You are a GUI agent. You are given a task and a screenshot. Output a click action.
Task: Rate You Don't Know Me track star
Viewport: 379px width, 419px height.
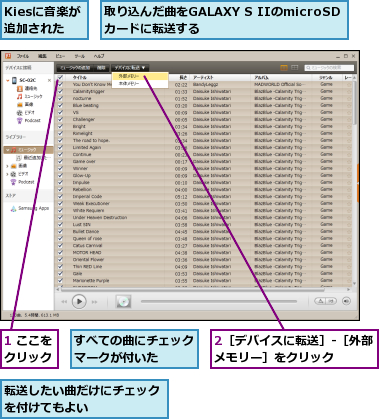click(x=349, y=85)
